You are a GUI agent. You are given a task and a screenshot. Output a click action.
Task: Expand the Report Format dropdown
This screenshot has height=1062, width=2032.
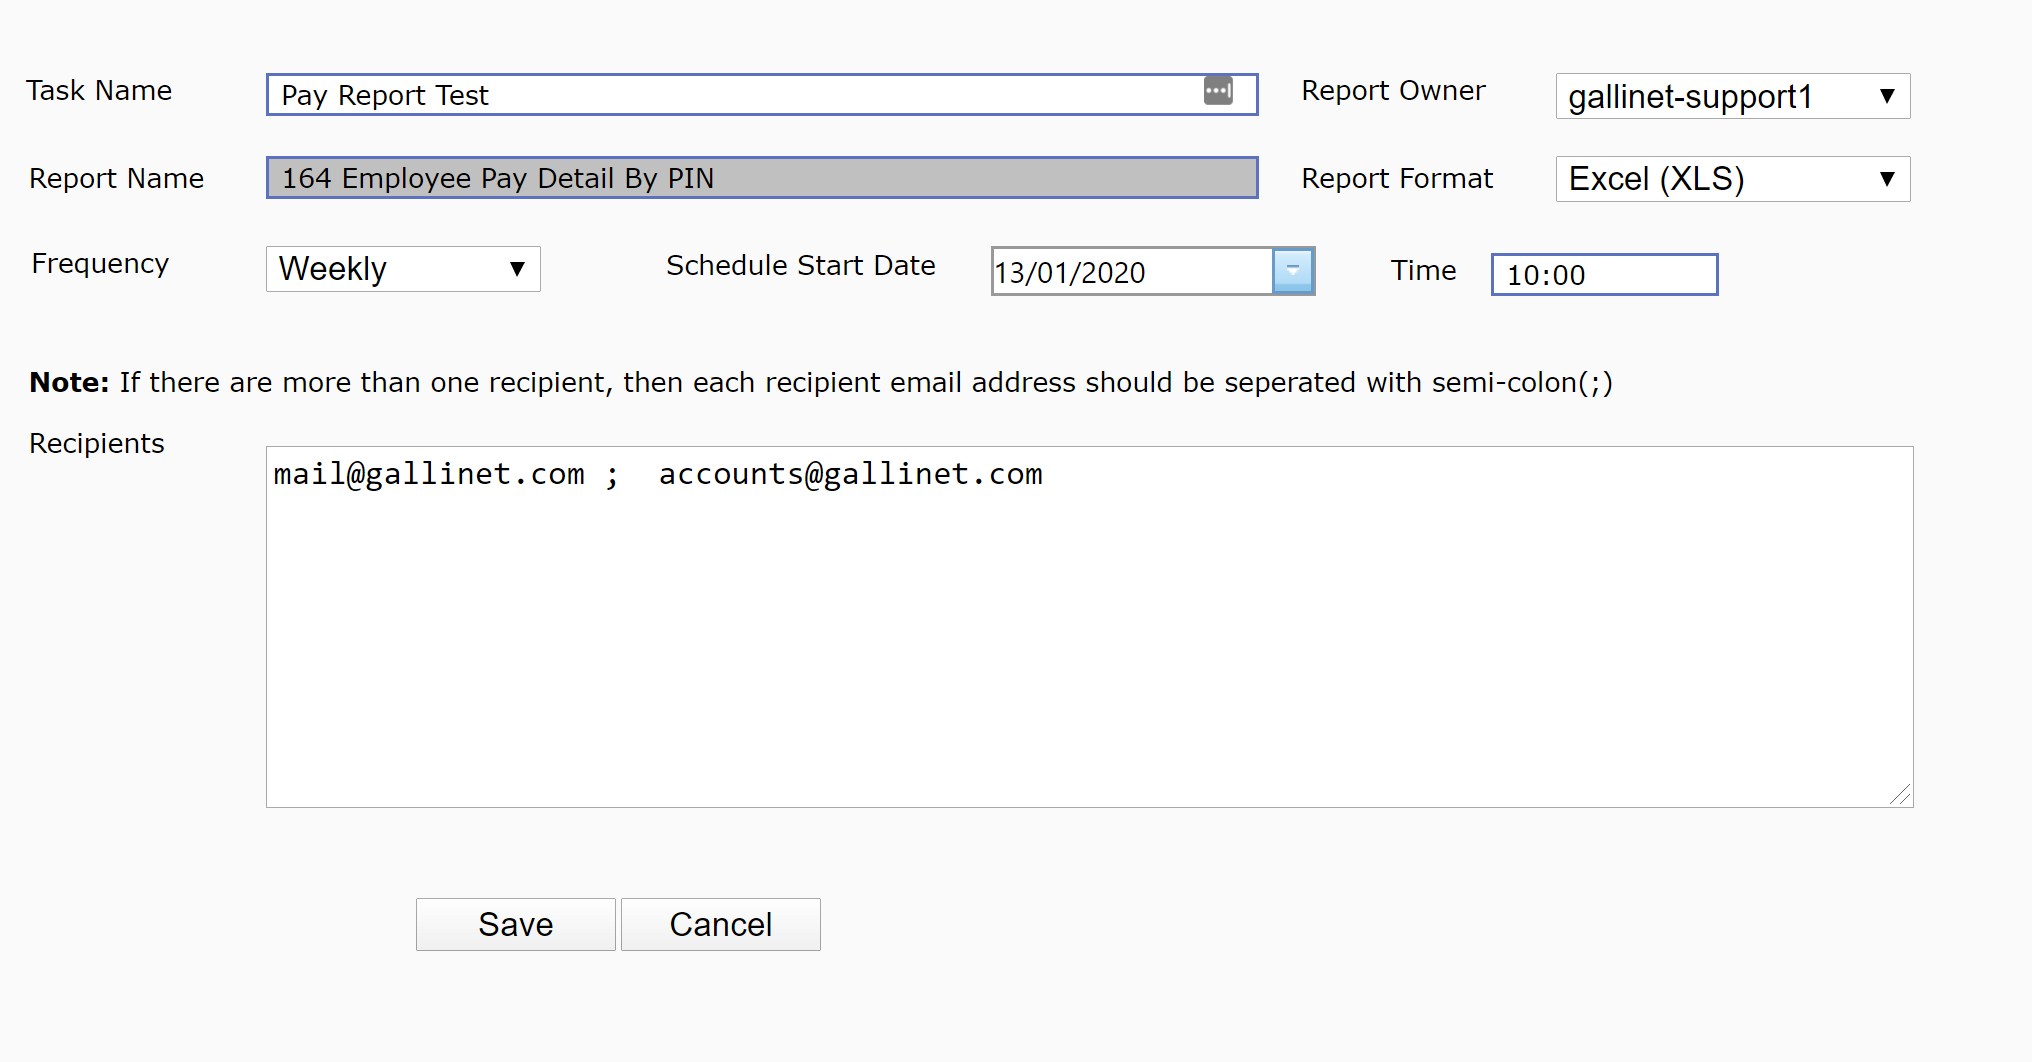(1732, 179)
